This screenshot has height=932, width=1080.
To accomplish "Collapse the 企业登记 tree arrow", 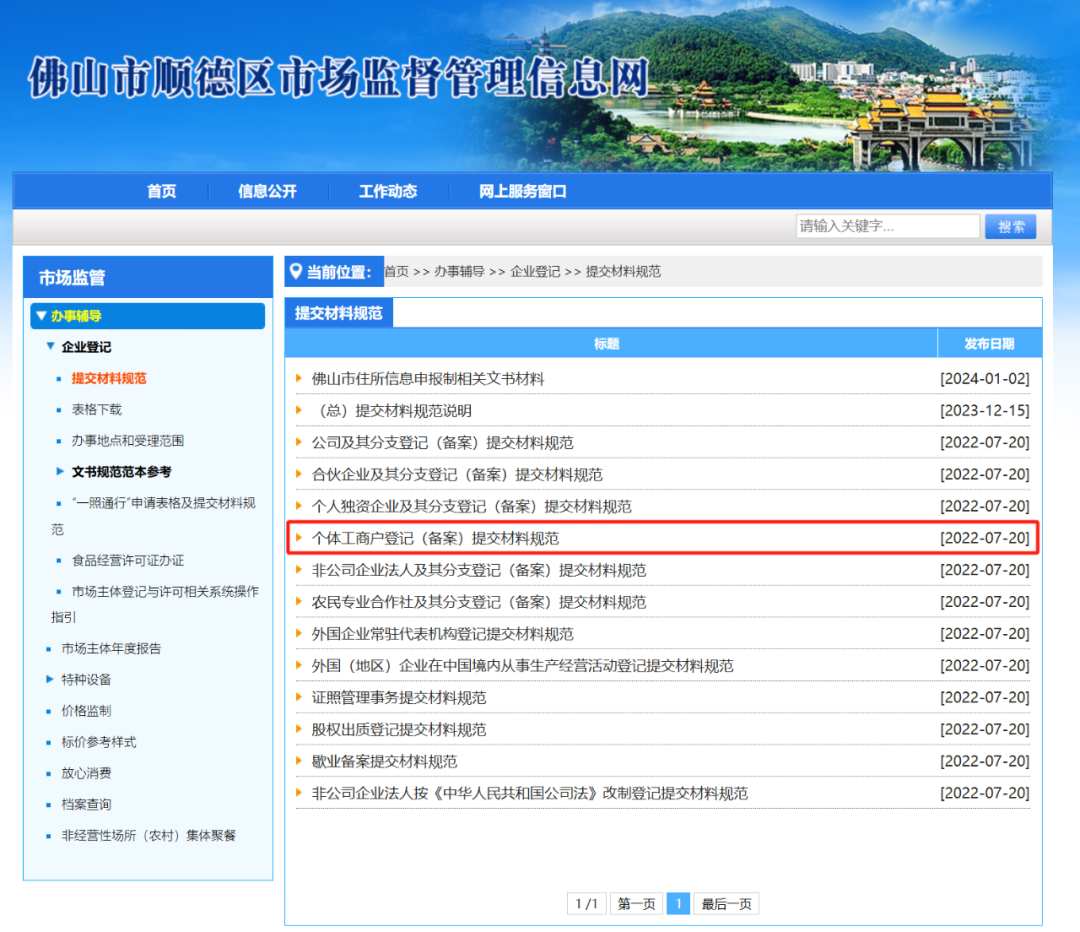I will [x=50, y=346].
